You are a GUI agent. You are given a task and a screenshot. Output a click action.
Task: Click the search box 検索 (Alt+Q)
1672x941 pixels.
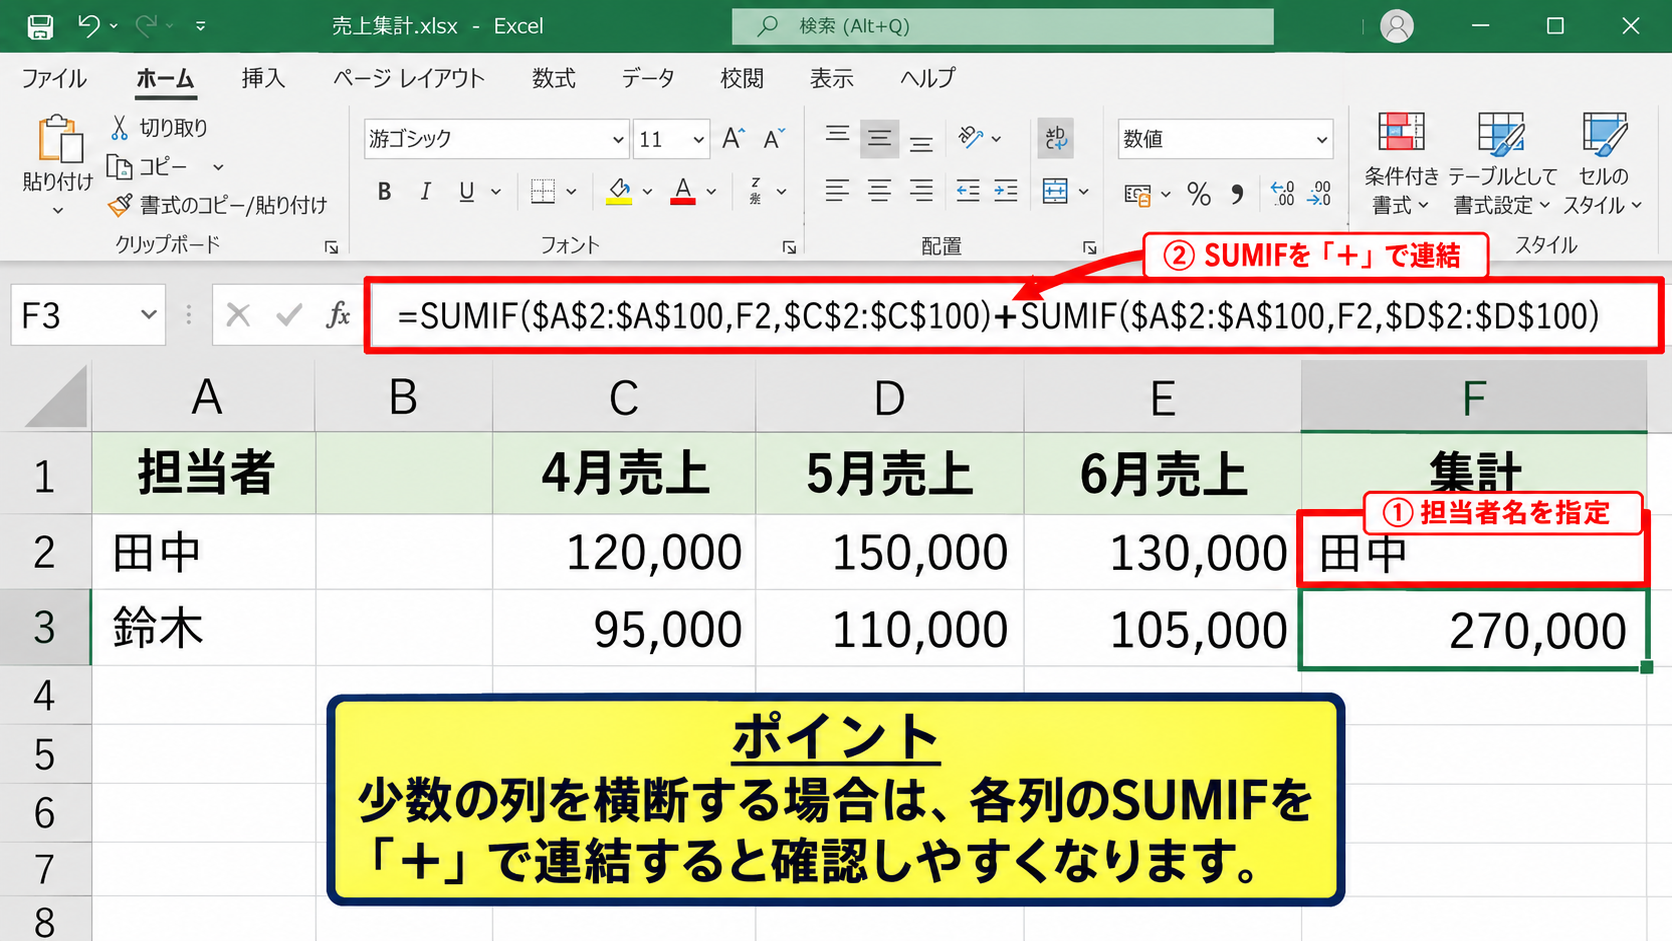tap(1002, 26)
